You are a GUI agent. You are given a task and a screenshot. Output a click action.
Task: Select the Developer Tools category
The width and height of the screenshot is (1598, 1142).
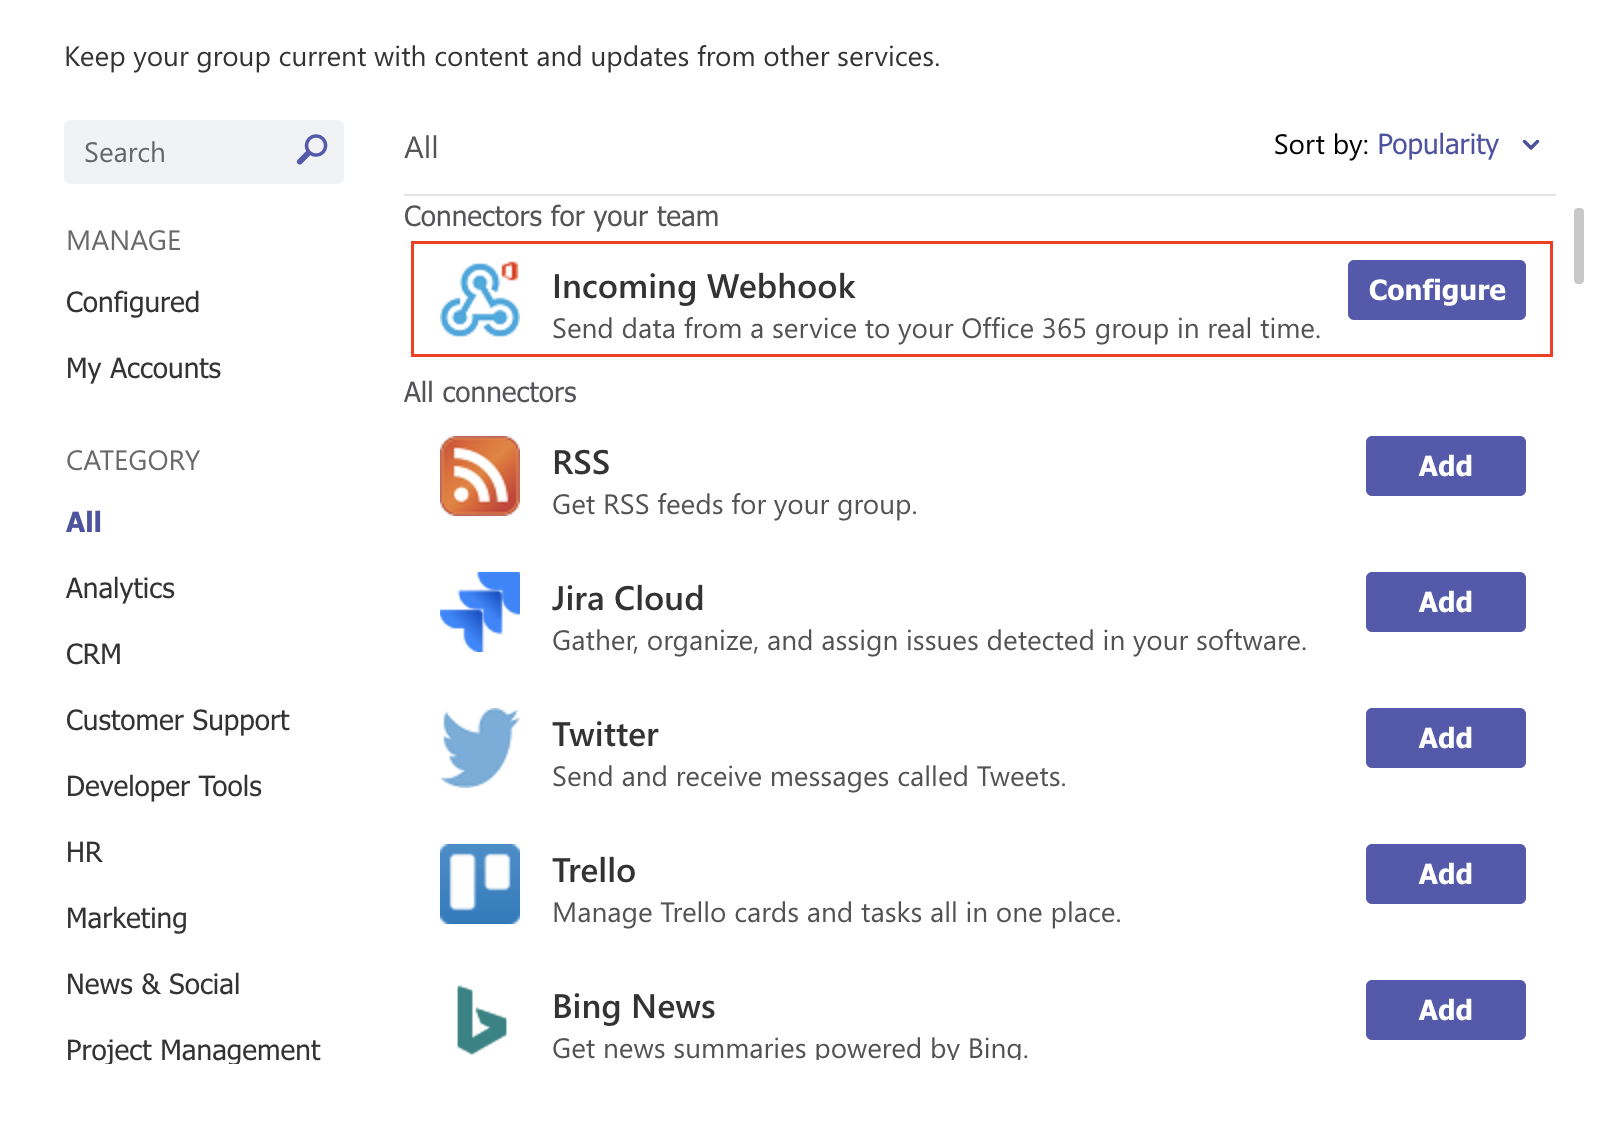click(x=164, y=786)
